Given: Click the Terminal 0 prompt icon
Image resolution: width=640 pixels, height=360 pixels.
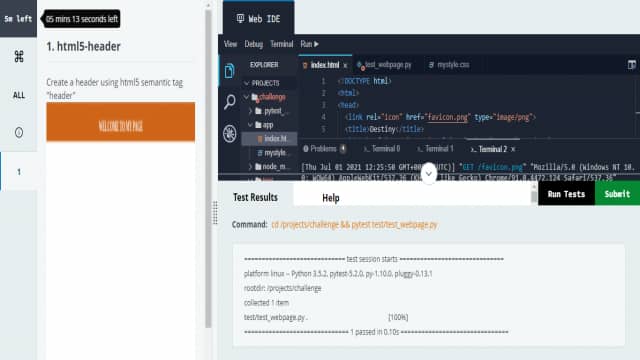Looking at the screenshot, I should click(x=366, y=149).
